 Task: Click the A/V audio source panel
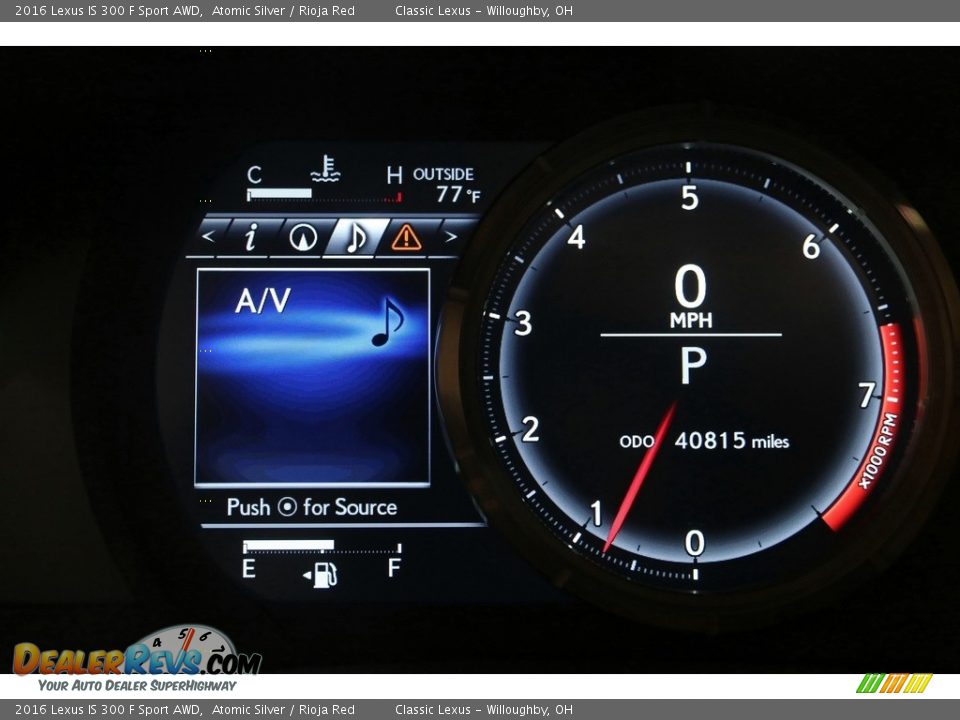pos(312,377)
